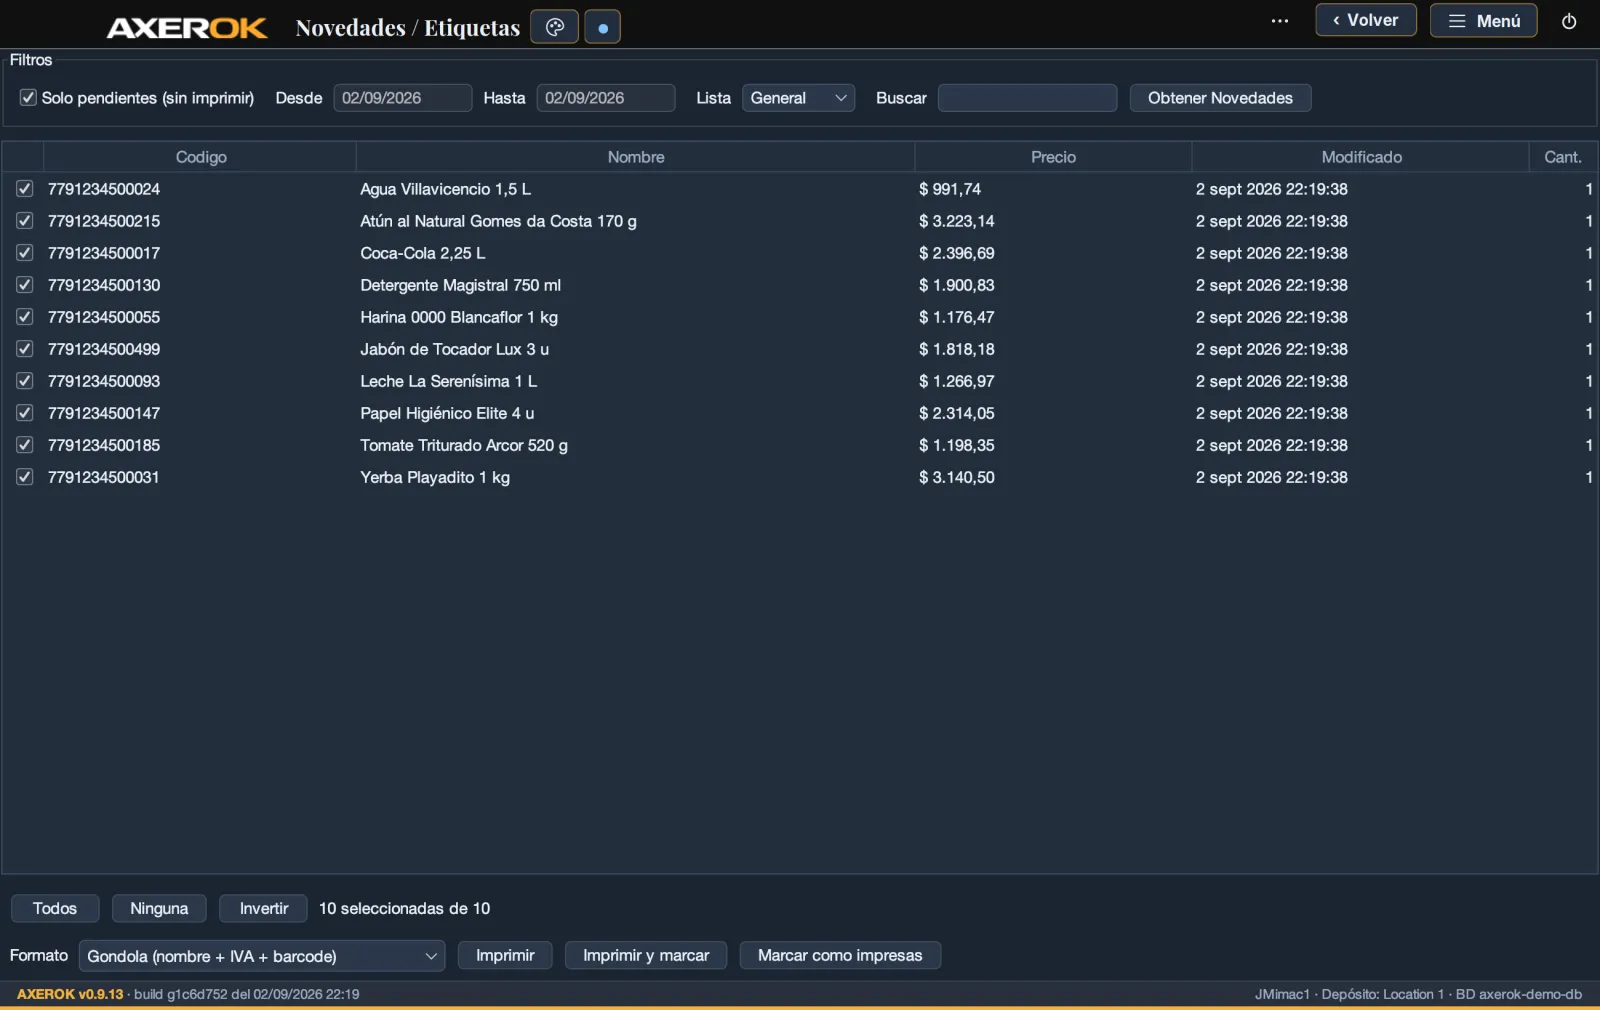Uncheck the Tomate Triturado Arcor row

[25, 445]
